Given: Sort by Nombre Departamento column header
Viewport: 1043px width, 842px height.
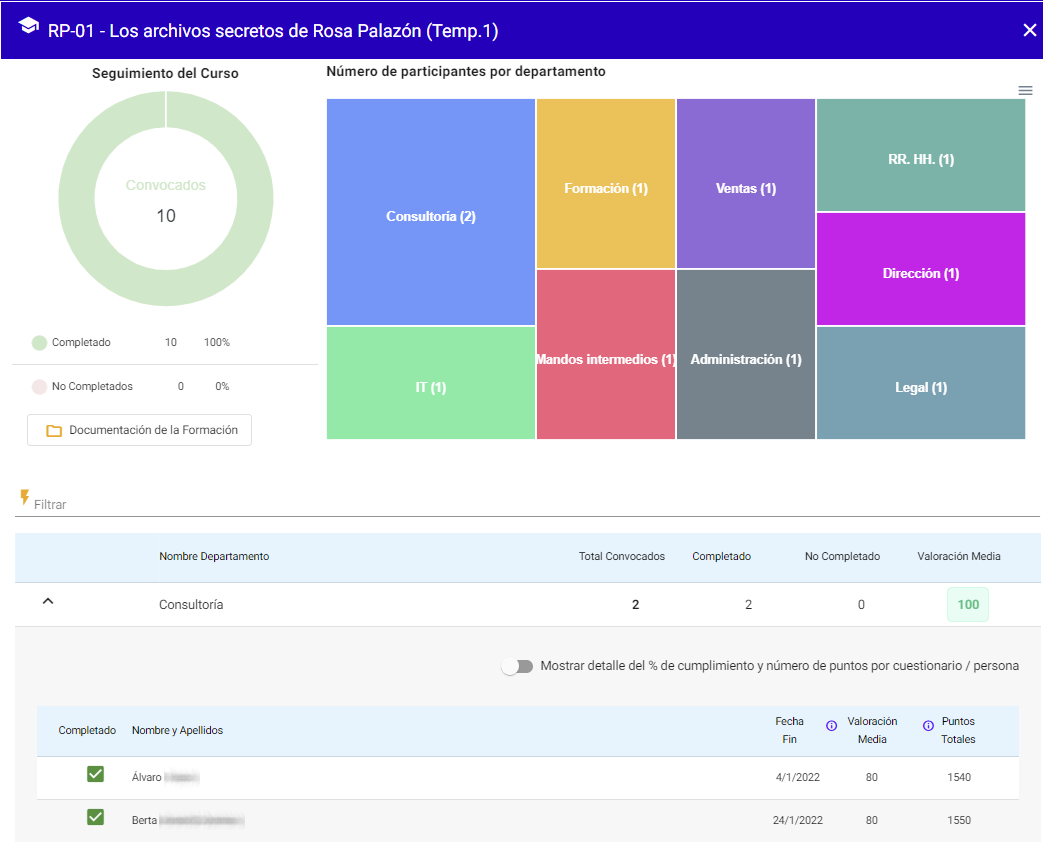Looking at the screenshot, I should click(214, 557).
